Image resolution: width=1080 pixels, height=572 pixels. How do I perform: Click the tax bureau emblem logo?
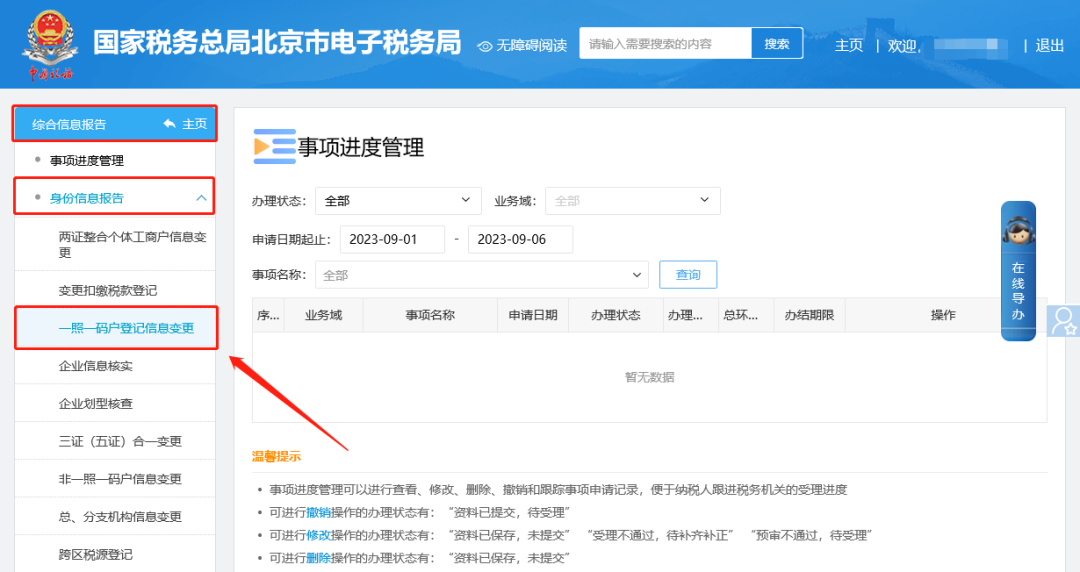tap(49, 44)
